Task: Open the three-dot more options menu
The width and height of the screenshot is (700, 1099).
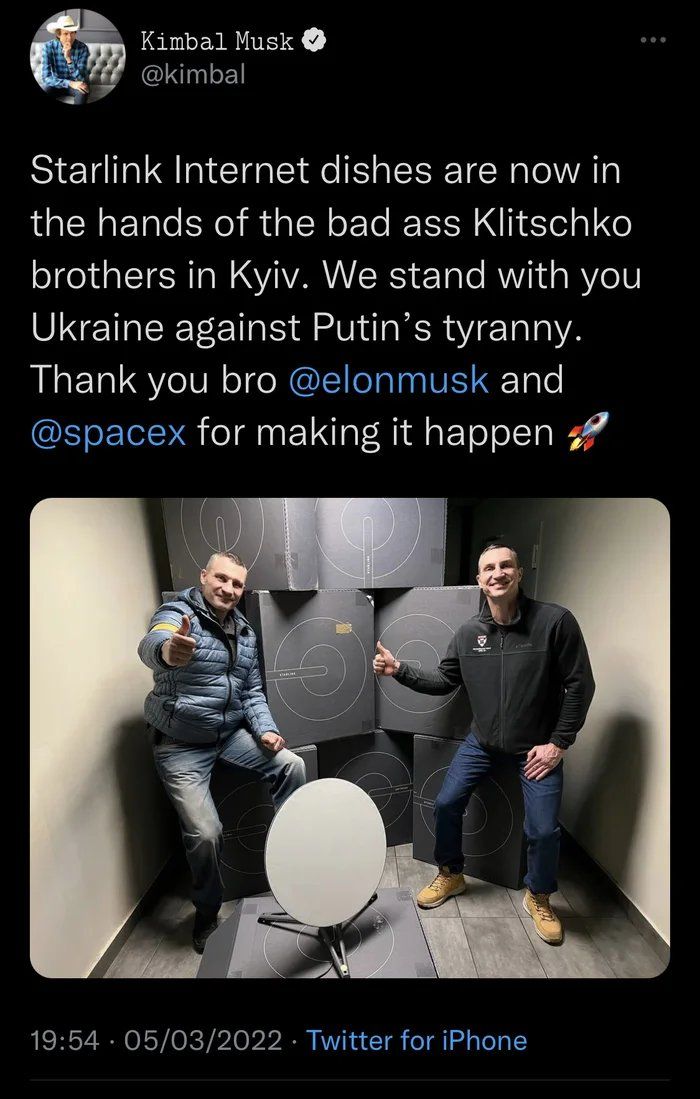Action: pyautogui.click(x=654, y=40)
